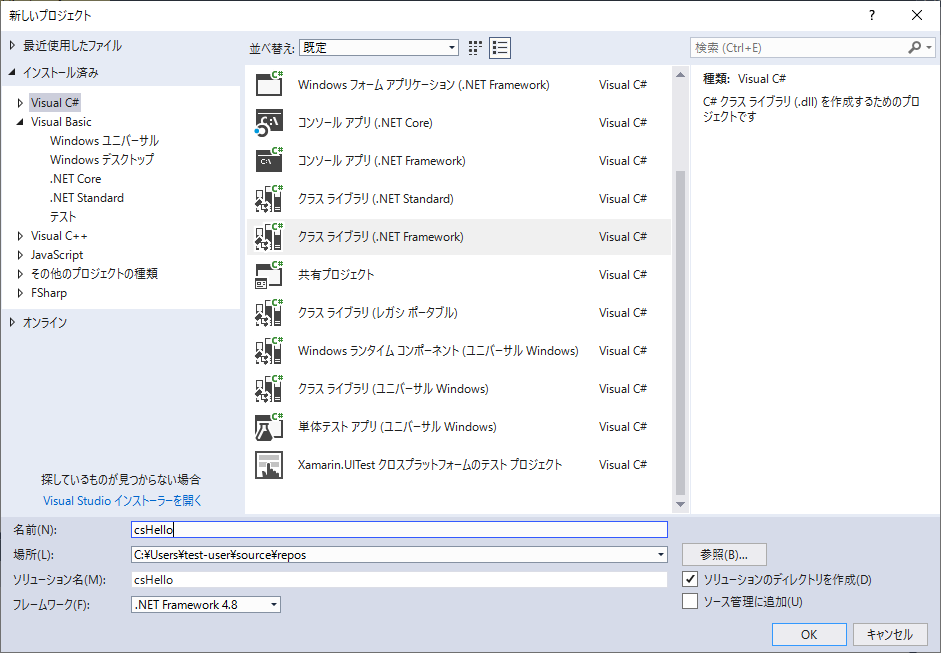Toggle ソリューションのディレクトリを作成 checkbox
Viewport: 941px width, 653px height.
tap(690, 579)
